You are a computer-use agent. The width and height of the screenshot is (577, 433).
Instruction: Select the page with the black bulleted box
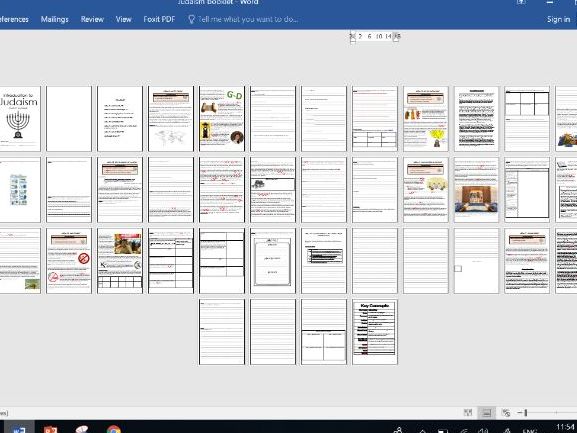(x=324, y=261)
